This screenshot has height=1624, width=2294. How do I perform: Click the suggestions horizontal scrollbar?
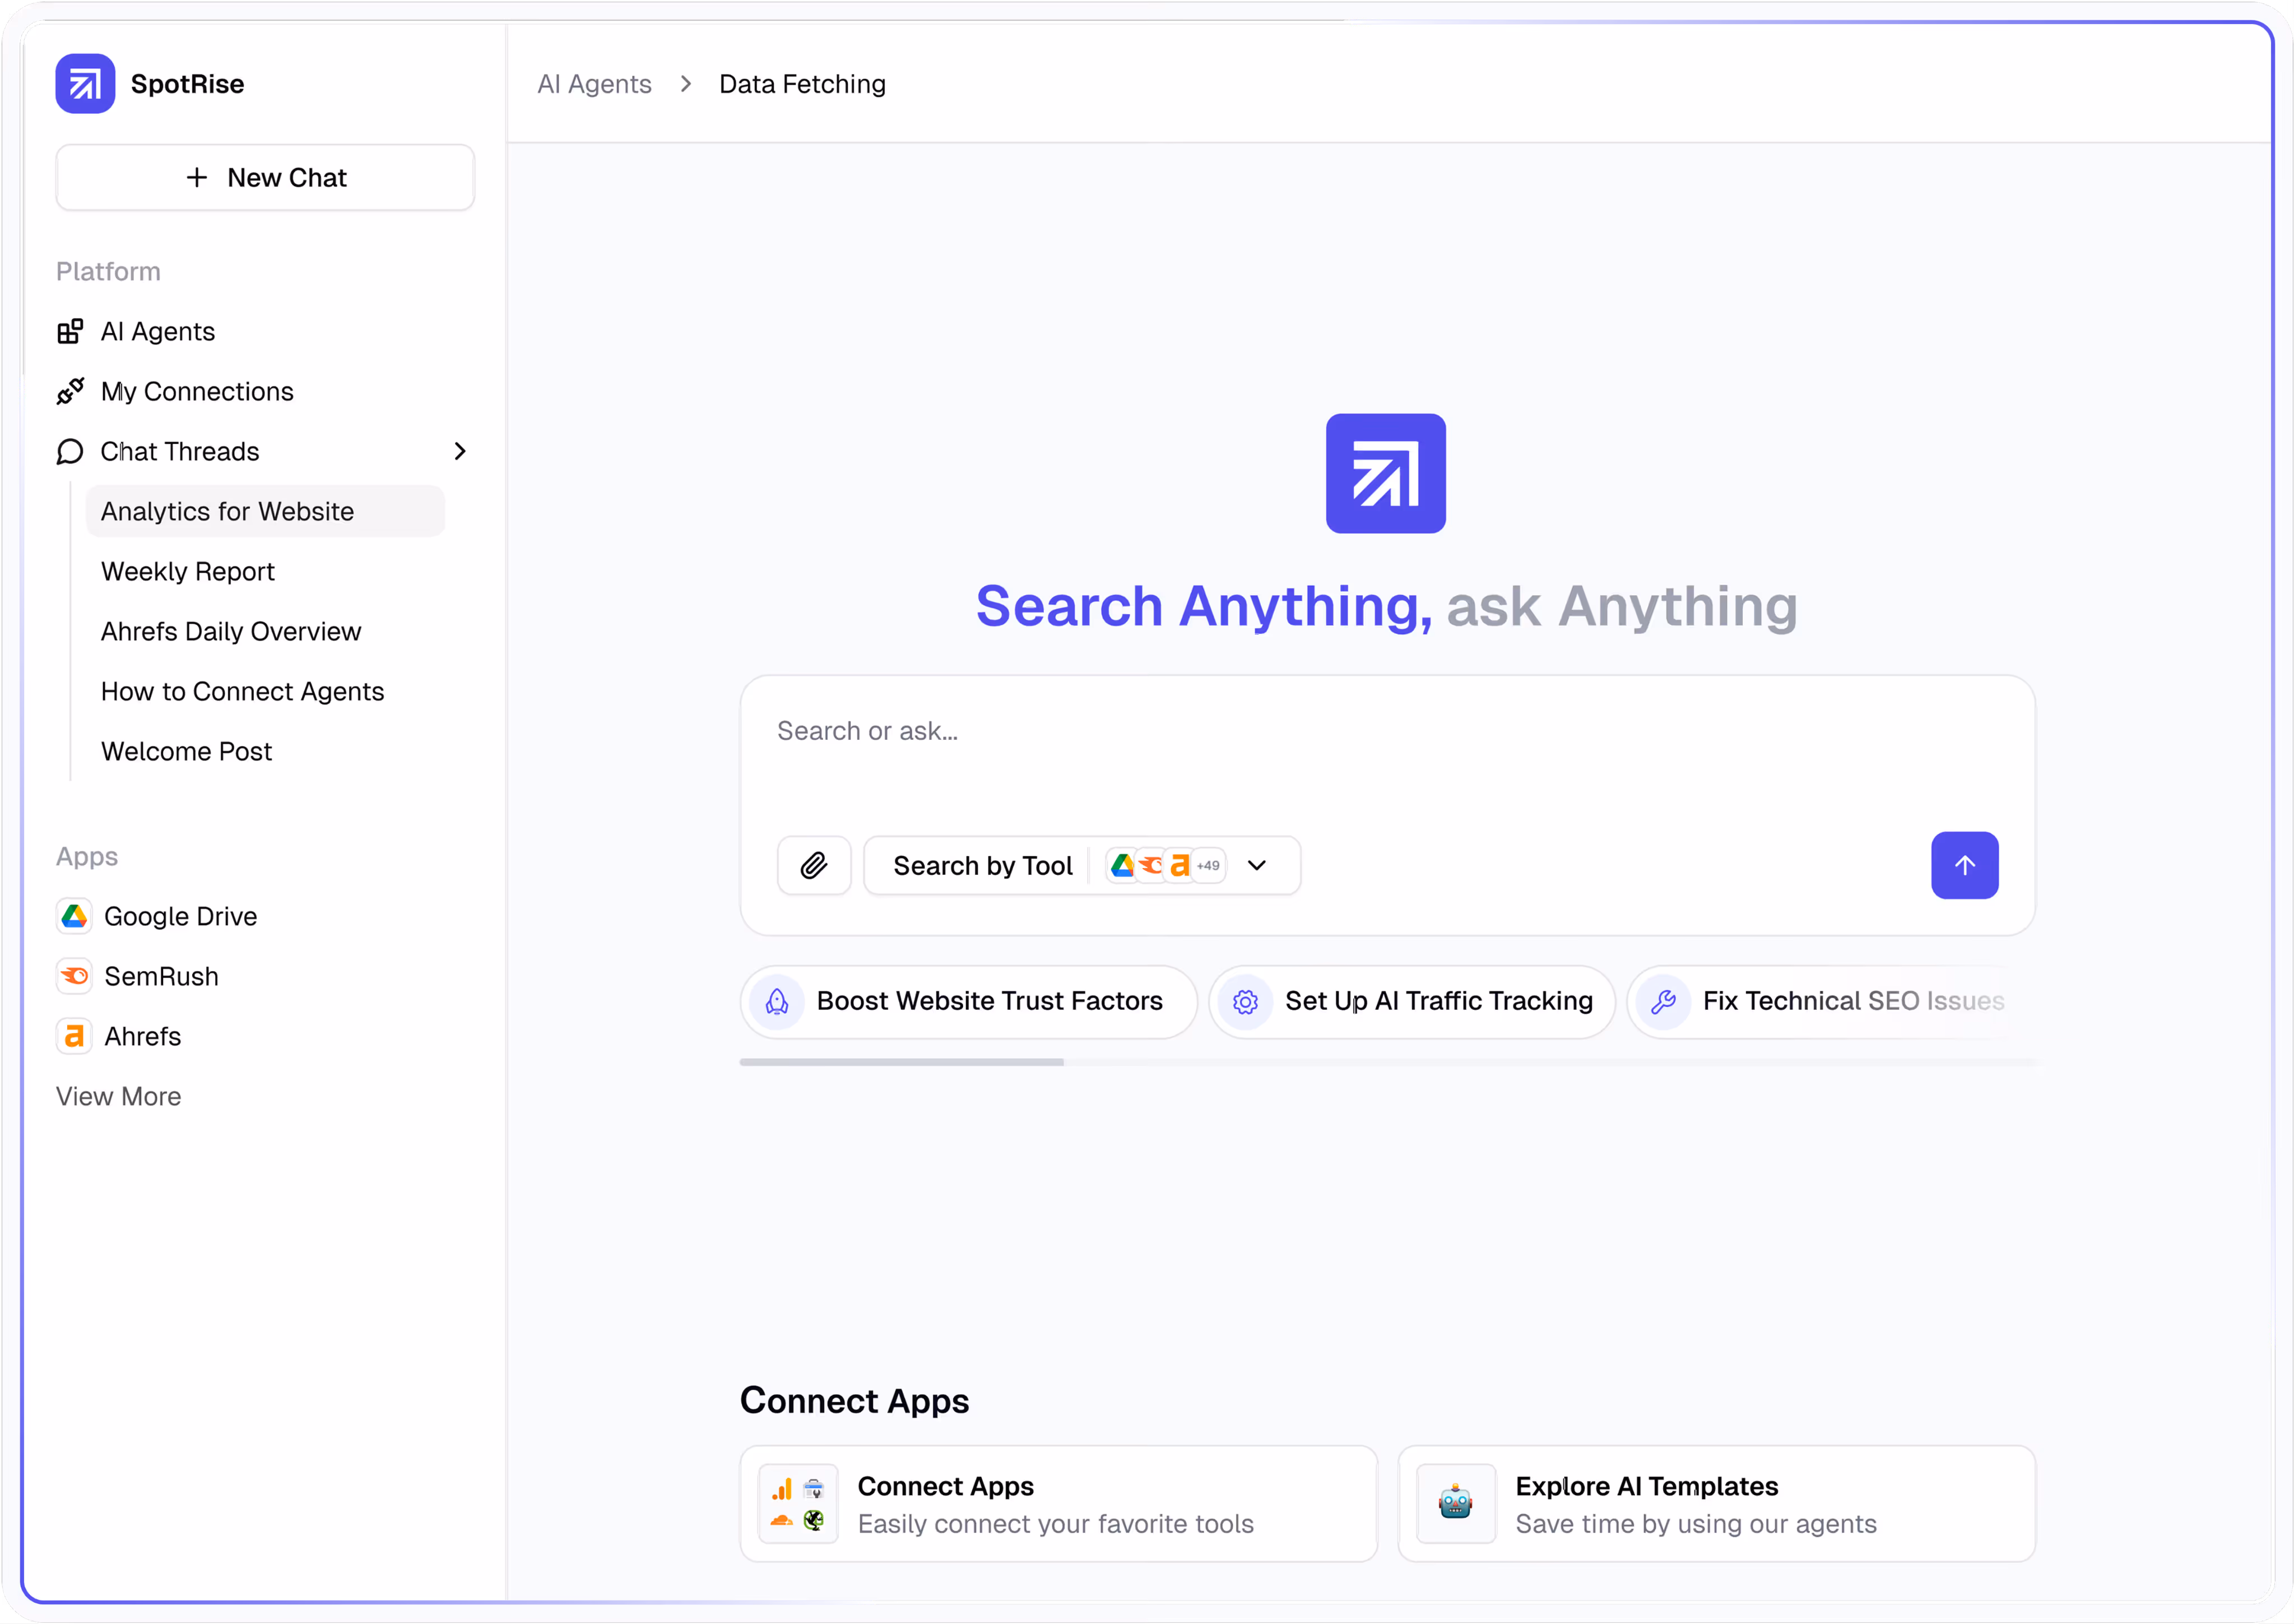pos(901,1062)
